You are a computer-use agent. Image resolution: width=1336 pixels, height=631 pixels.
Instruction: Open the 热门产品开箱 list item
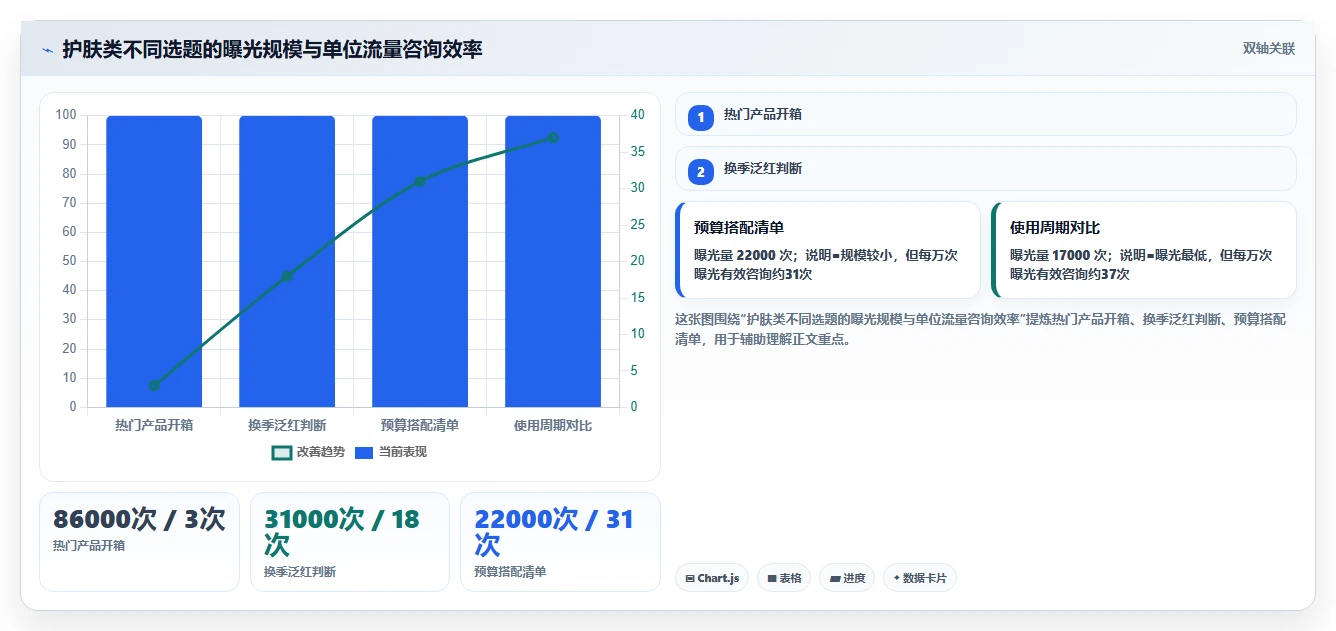click(x=985, y=114)
